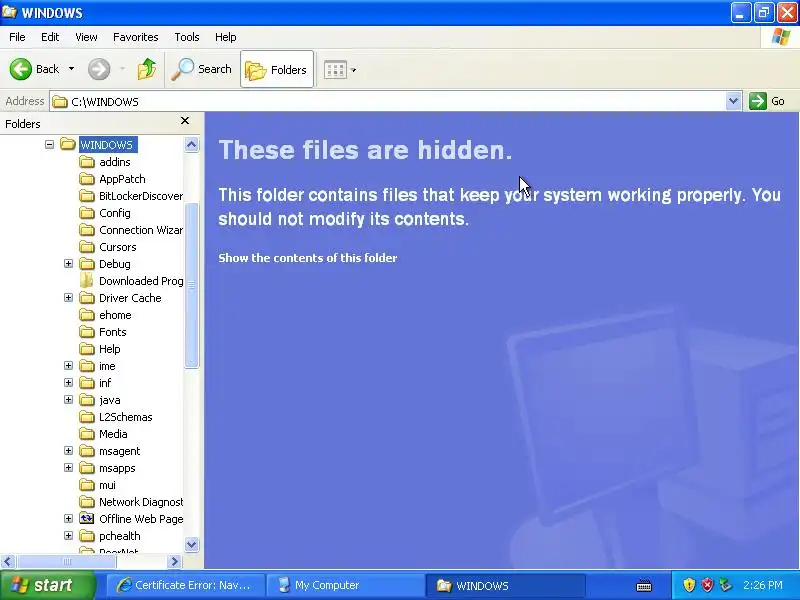
Task: Select the Config folder icon
Action: [x=87, y=213]
